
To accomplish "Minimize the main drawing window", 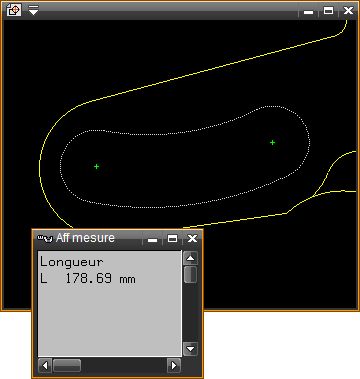I will [x=309, y=11].
